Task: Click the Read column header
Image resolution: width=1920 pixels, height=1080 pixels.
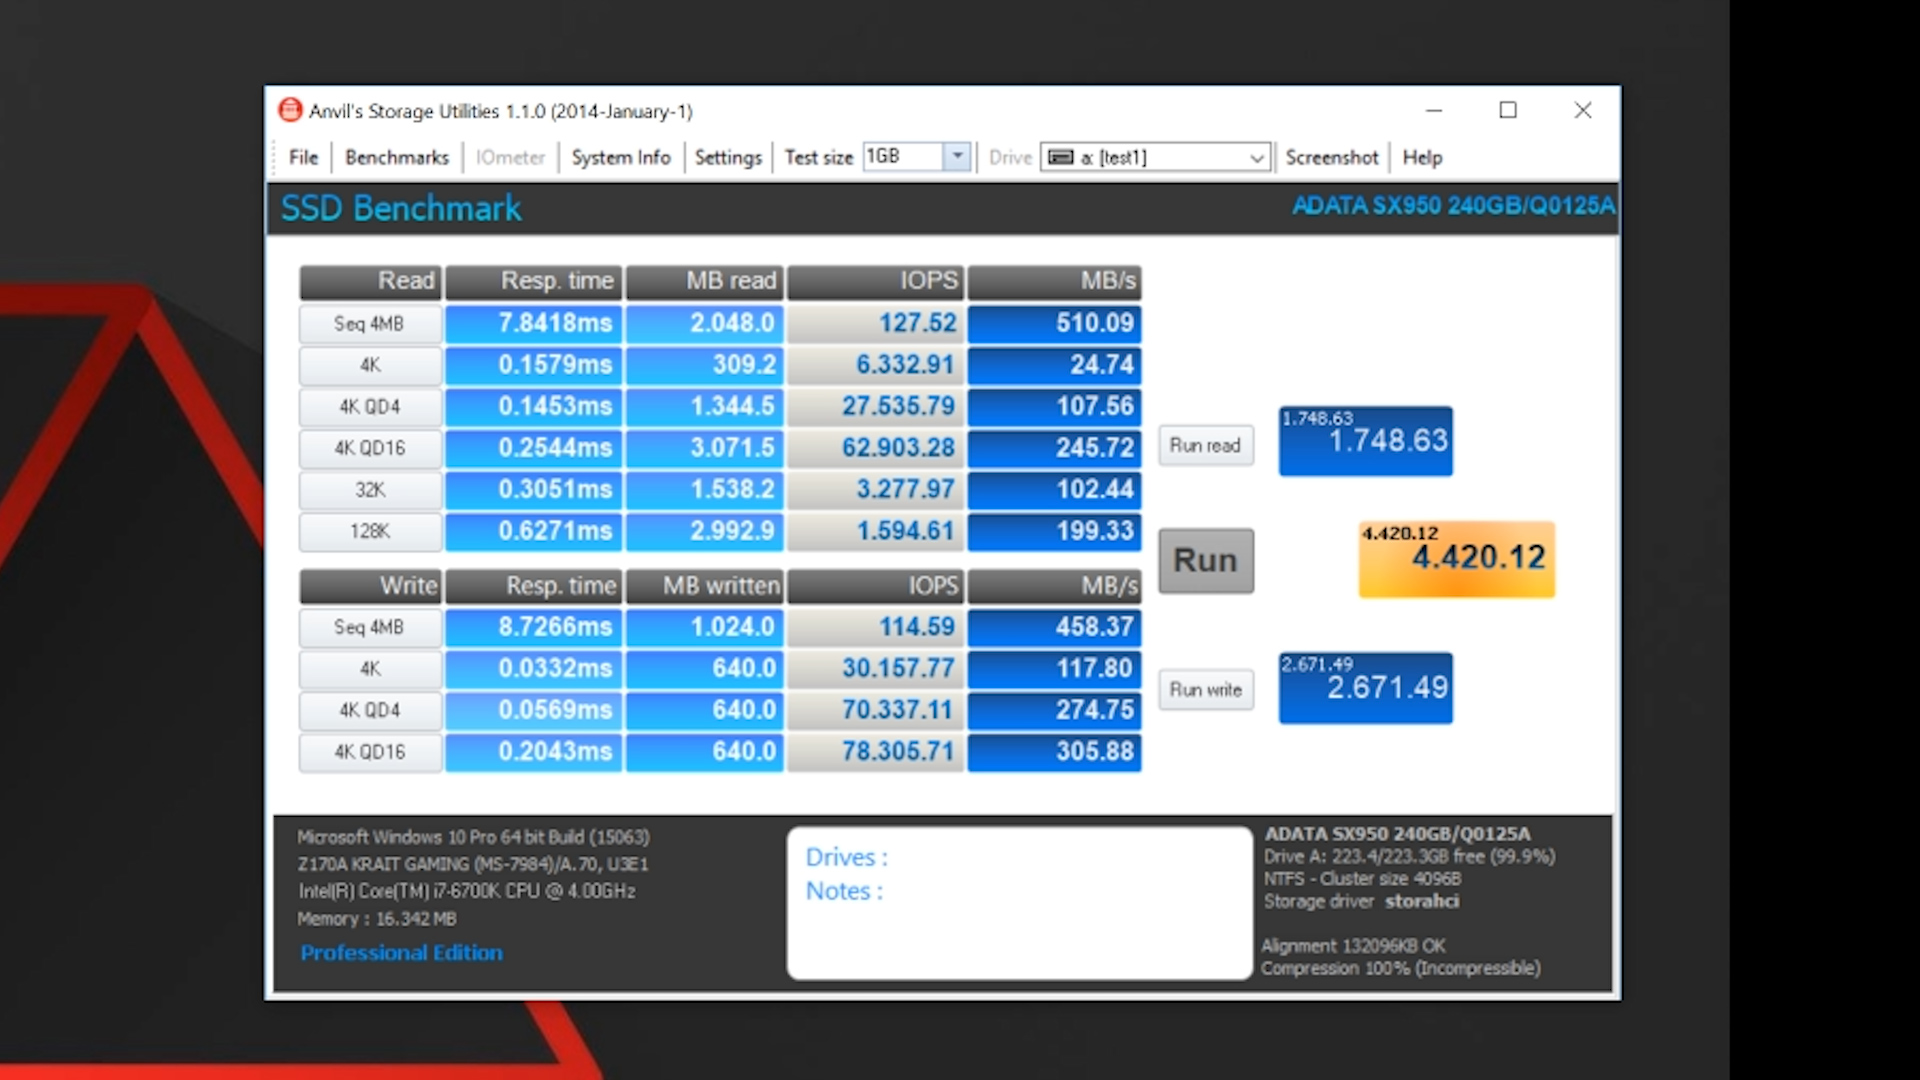Action: pos(370,281)
